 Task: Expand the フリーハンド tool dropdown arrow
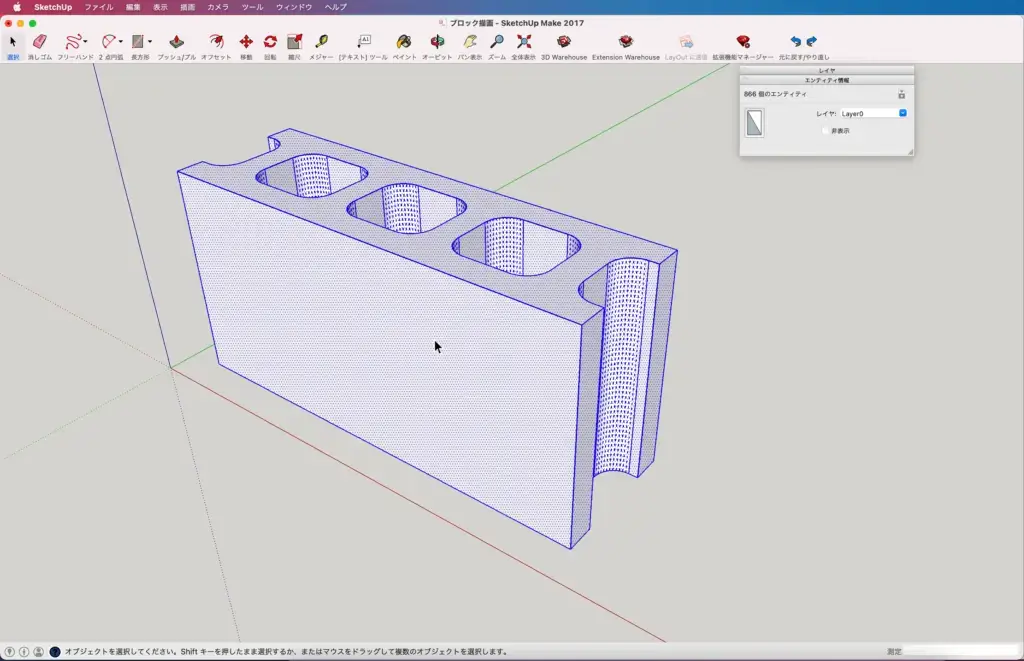pos(86,42)
